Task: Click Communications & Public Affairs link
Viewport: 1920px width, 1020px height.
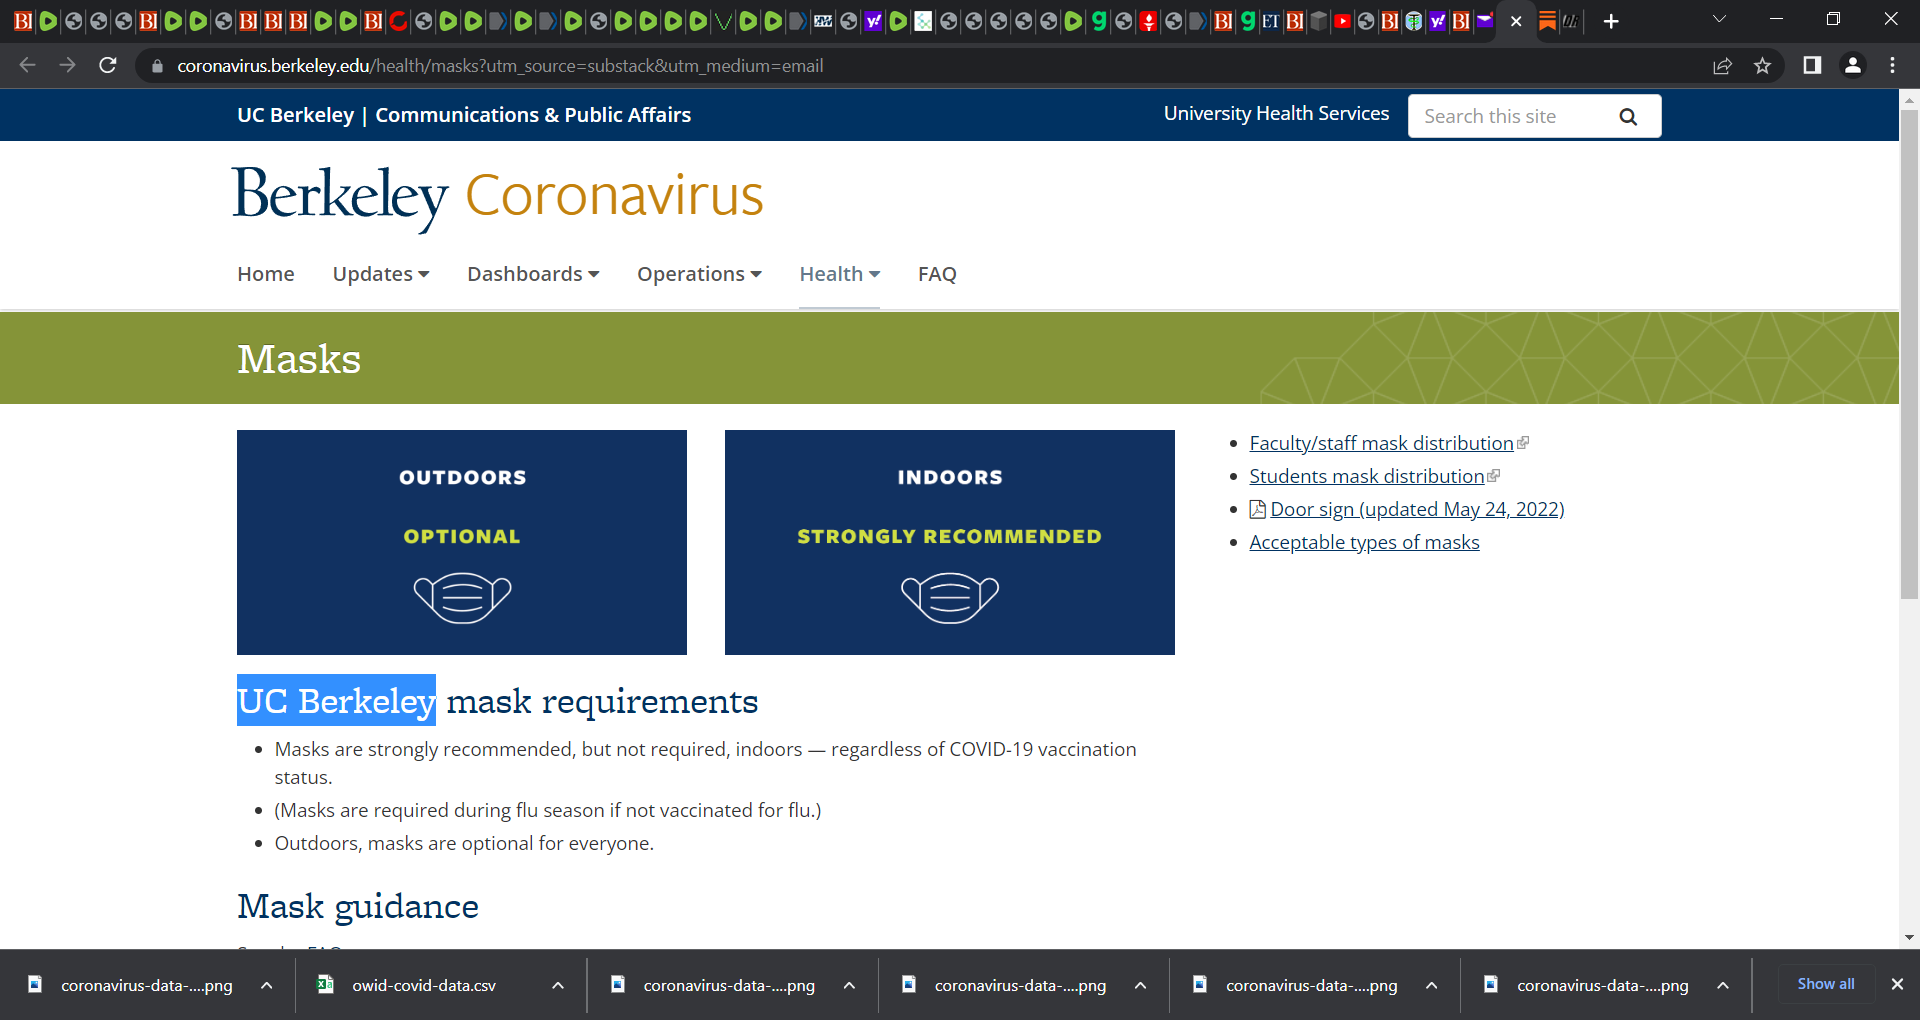Action: pos(533,115)
